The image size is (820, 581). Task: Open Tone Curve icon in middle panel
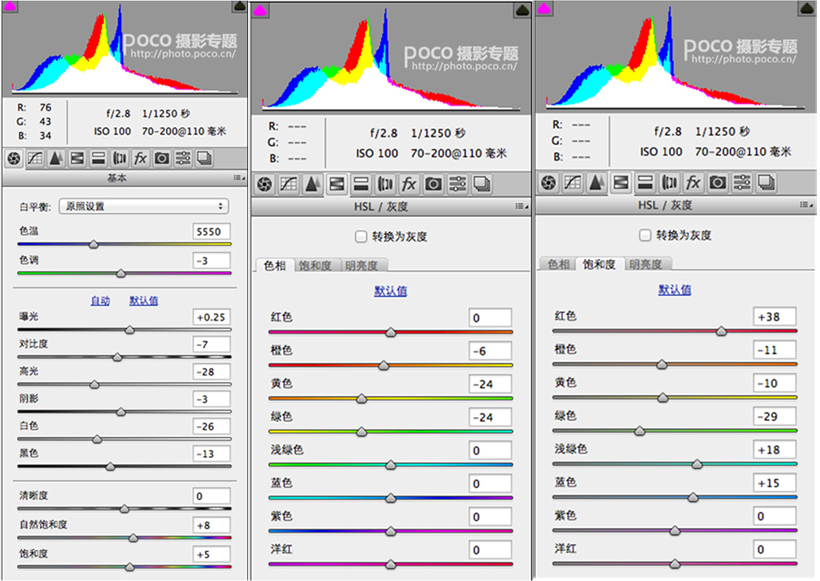point(289,184)
